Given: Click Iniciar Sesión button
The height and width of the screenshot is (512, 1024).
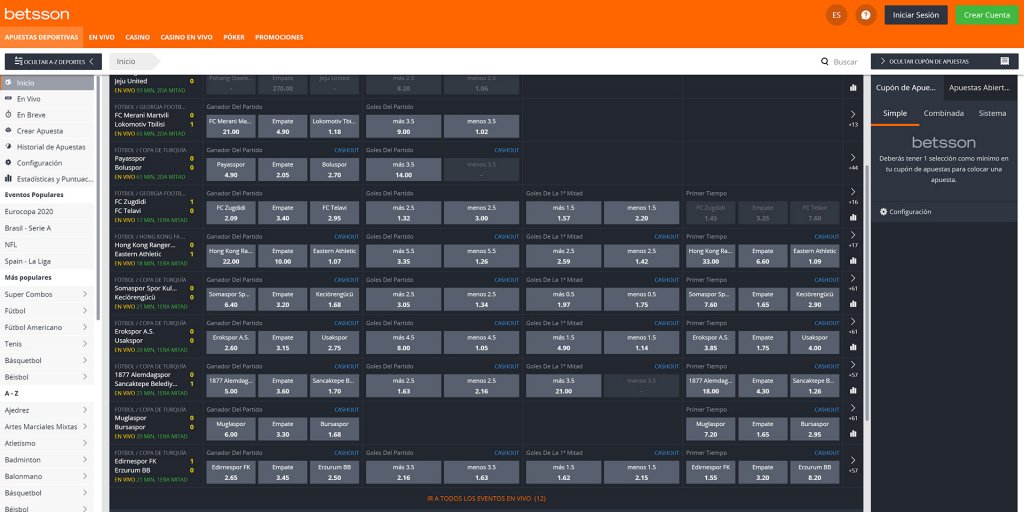Looking at the screenshot, I should click(916, 15).
